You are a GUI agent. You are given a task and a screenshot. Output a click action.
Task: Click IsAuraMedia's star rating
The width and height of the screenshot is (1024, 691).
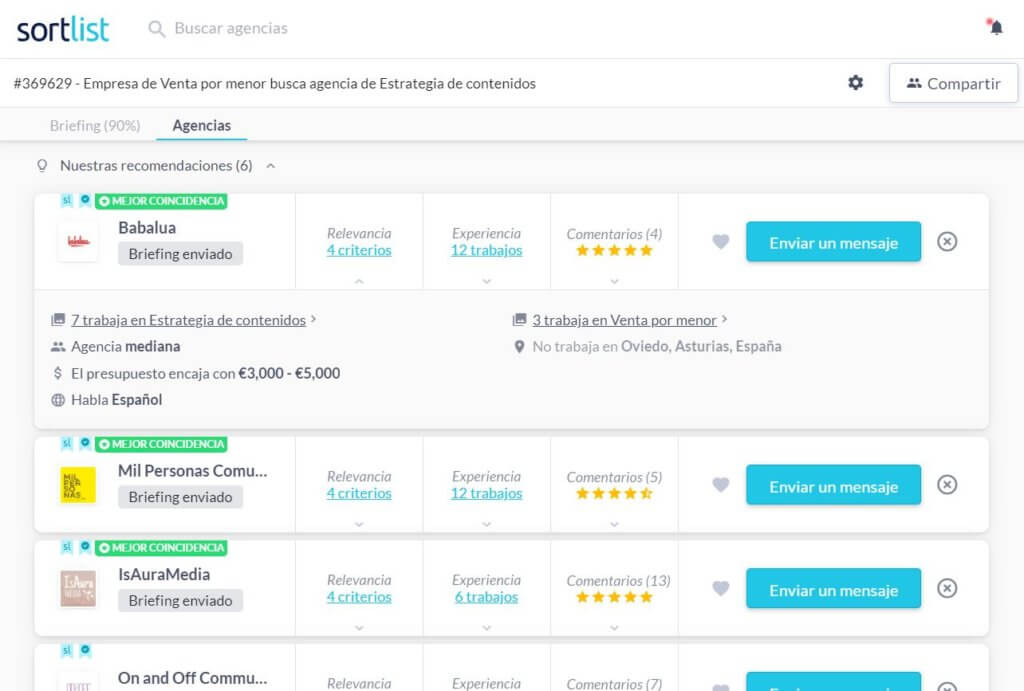coord(615,598)
